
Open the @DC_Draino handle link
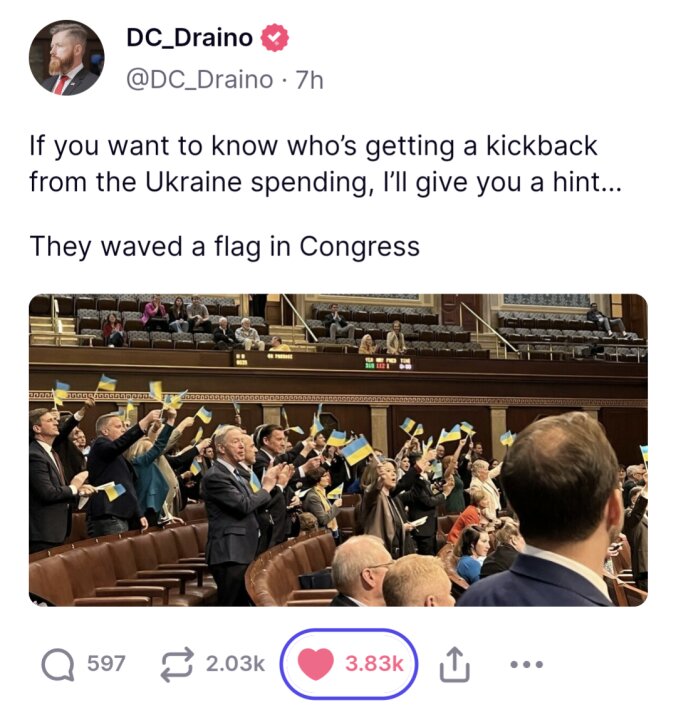[199, 79]
